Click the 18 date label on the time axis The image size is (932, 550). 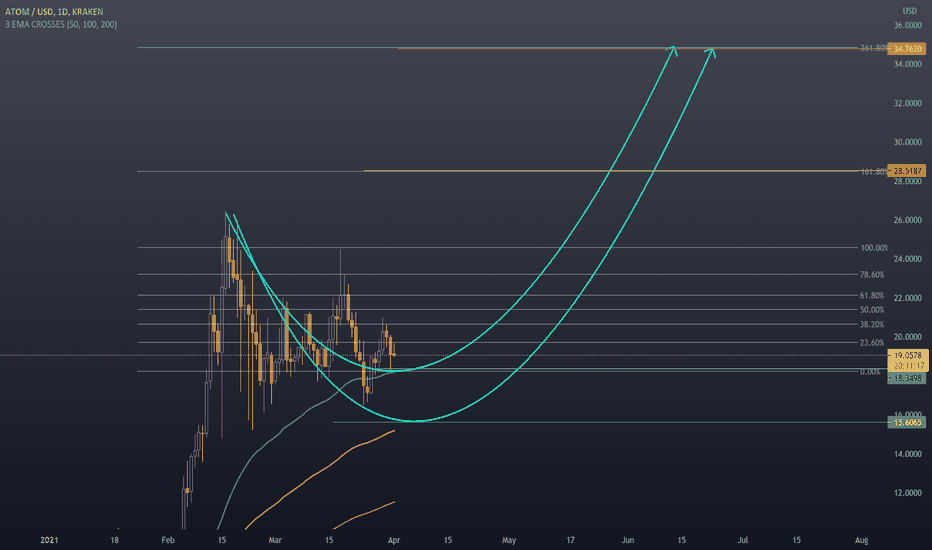(x=114, y=540)
